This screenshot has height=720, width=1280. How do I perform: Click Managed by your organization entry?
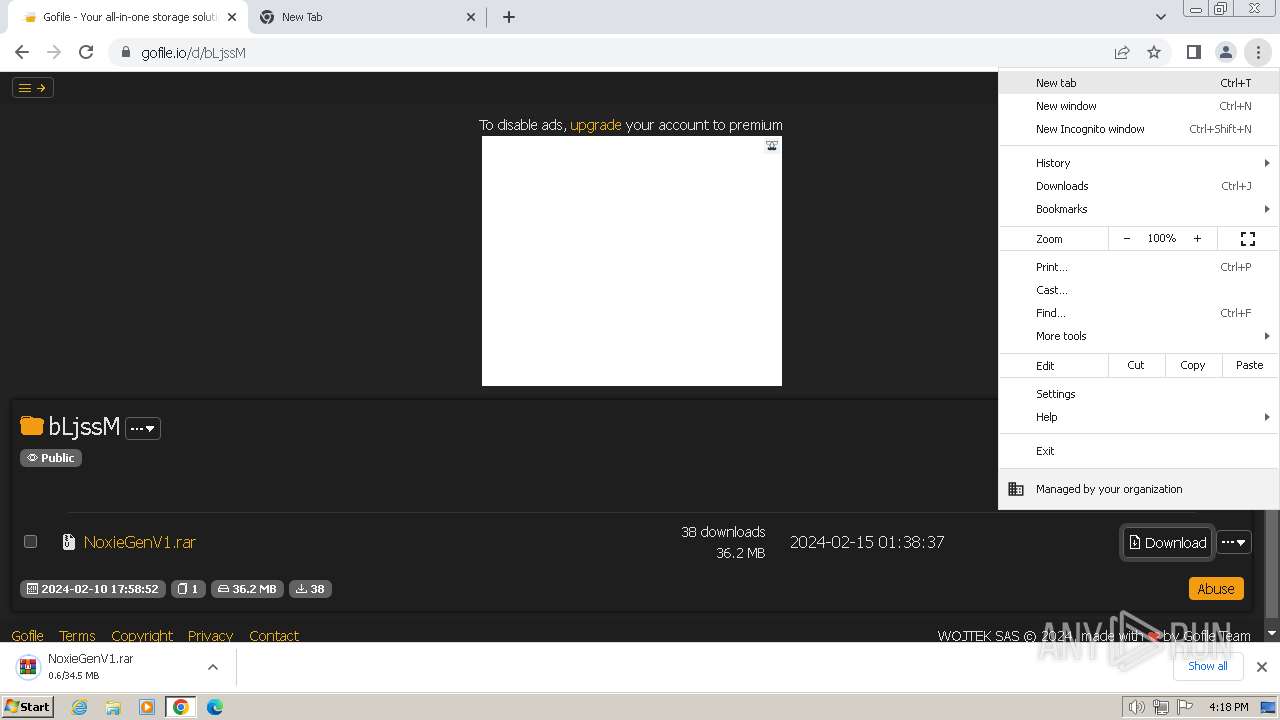1139,489
